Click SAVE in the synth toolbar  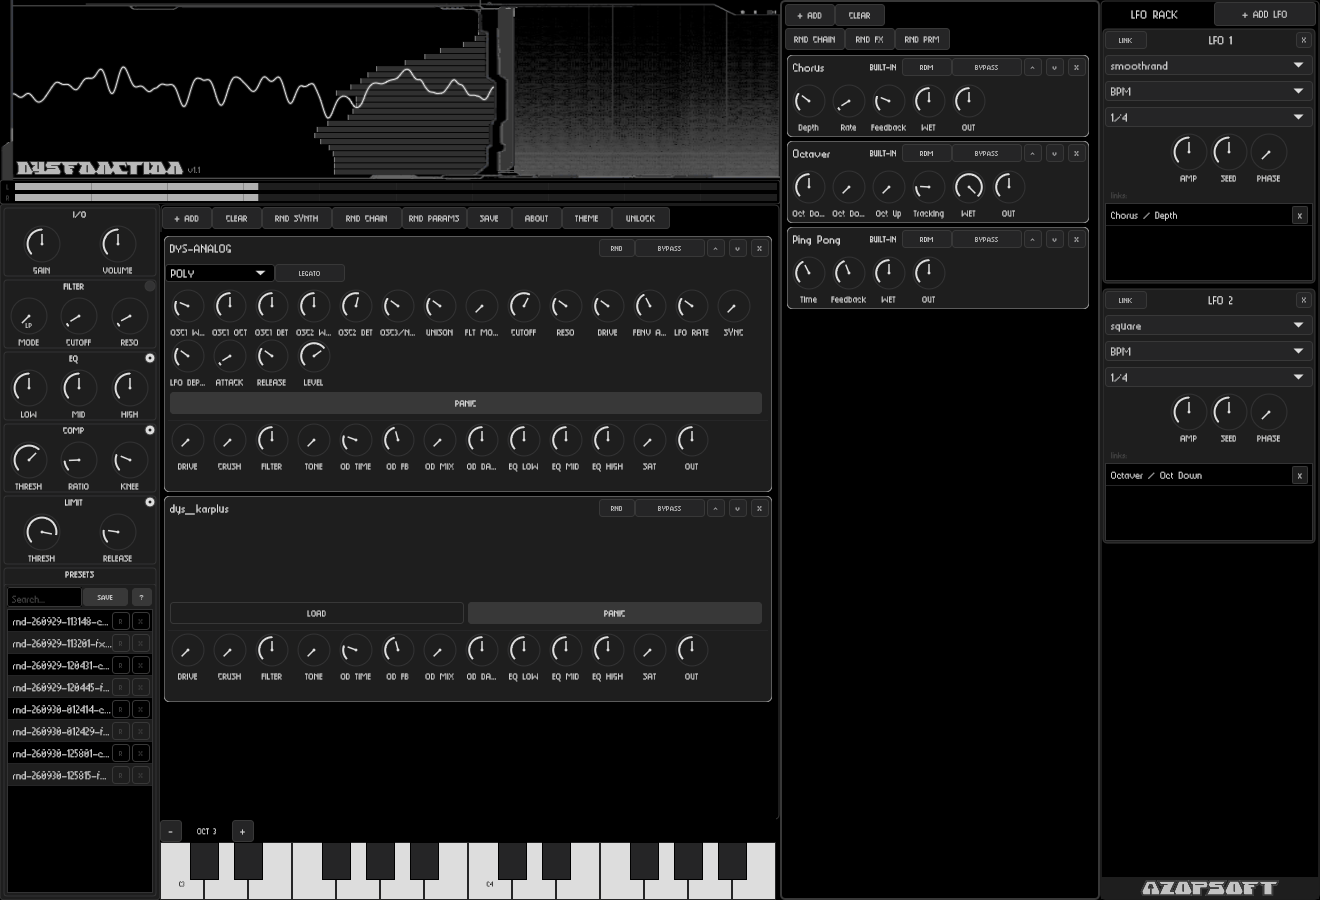click(x=489, y=218)
